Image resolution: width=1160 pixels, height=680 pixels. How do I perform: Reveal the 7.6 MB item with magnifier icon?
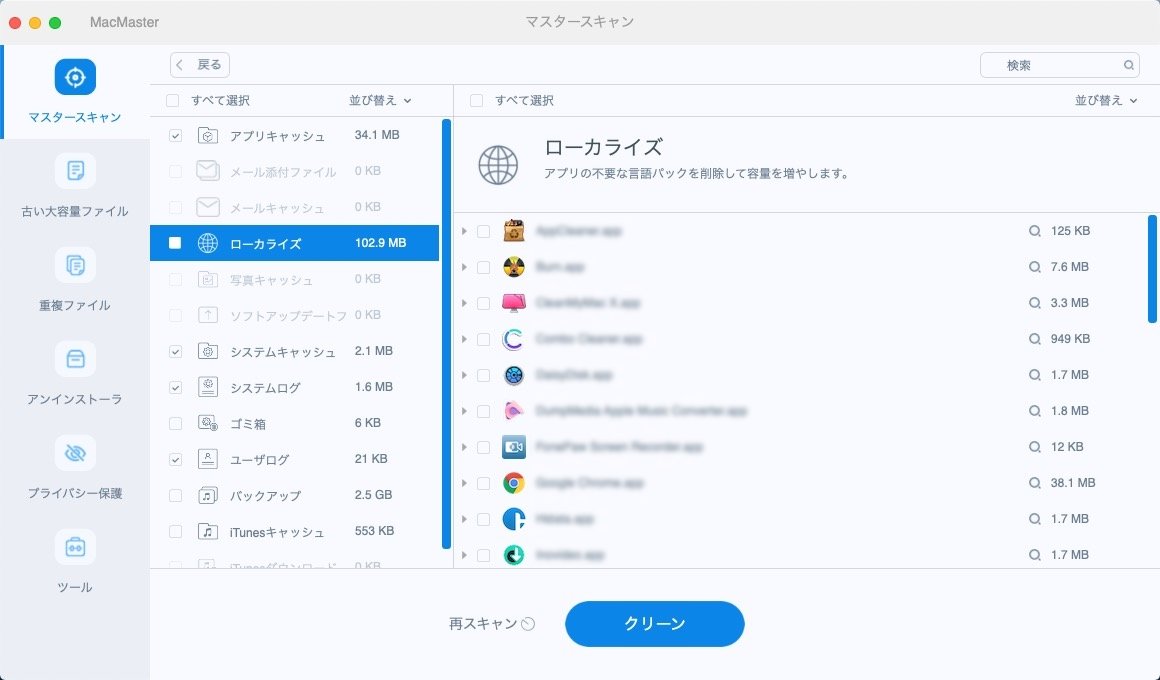pyautogui.click(x=1035, y=266)
